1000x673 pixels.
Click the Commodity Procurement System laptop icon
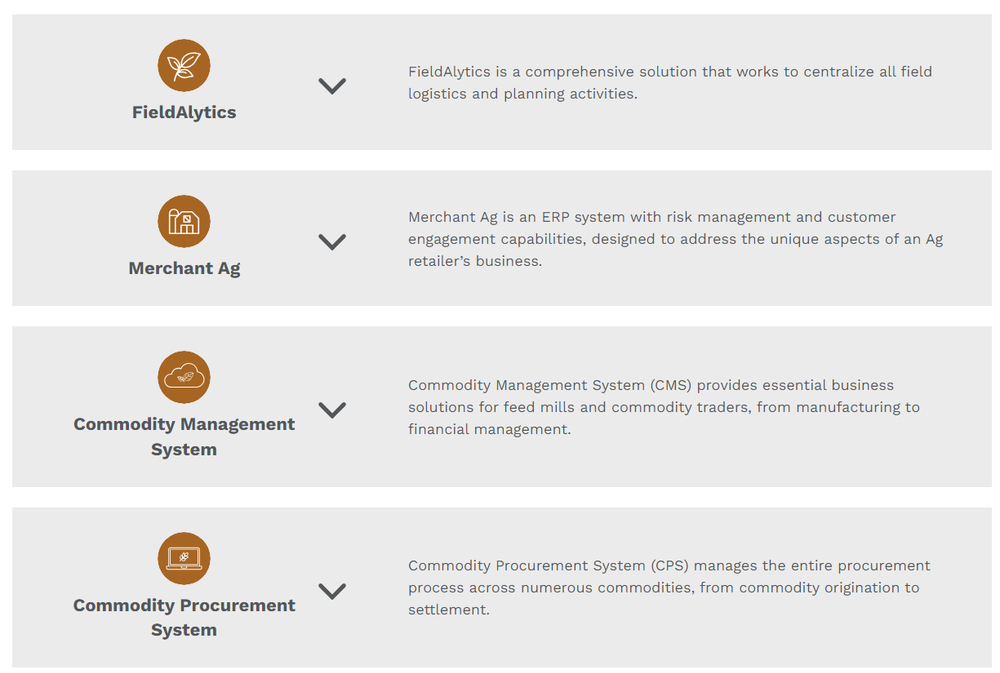[184, 558]
